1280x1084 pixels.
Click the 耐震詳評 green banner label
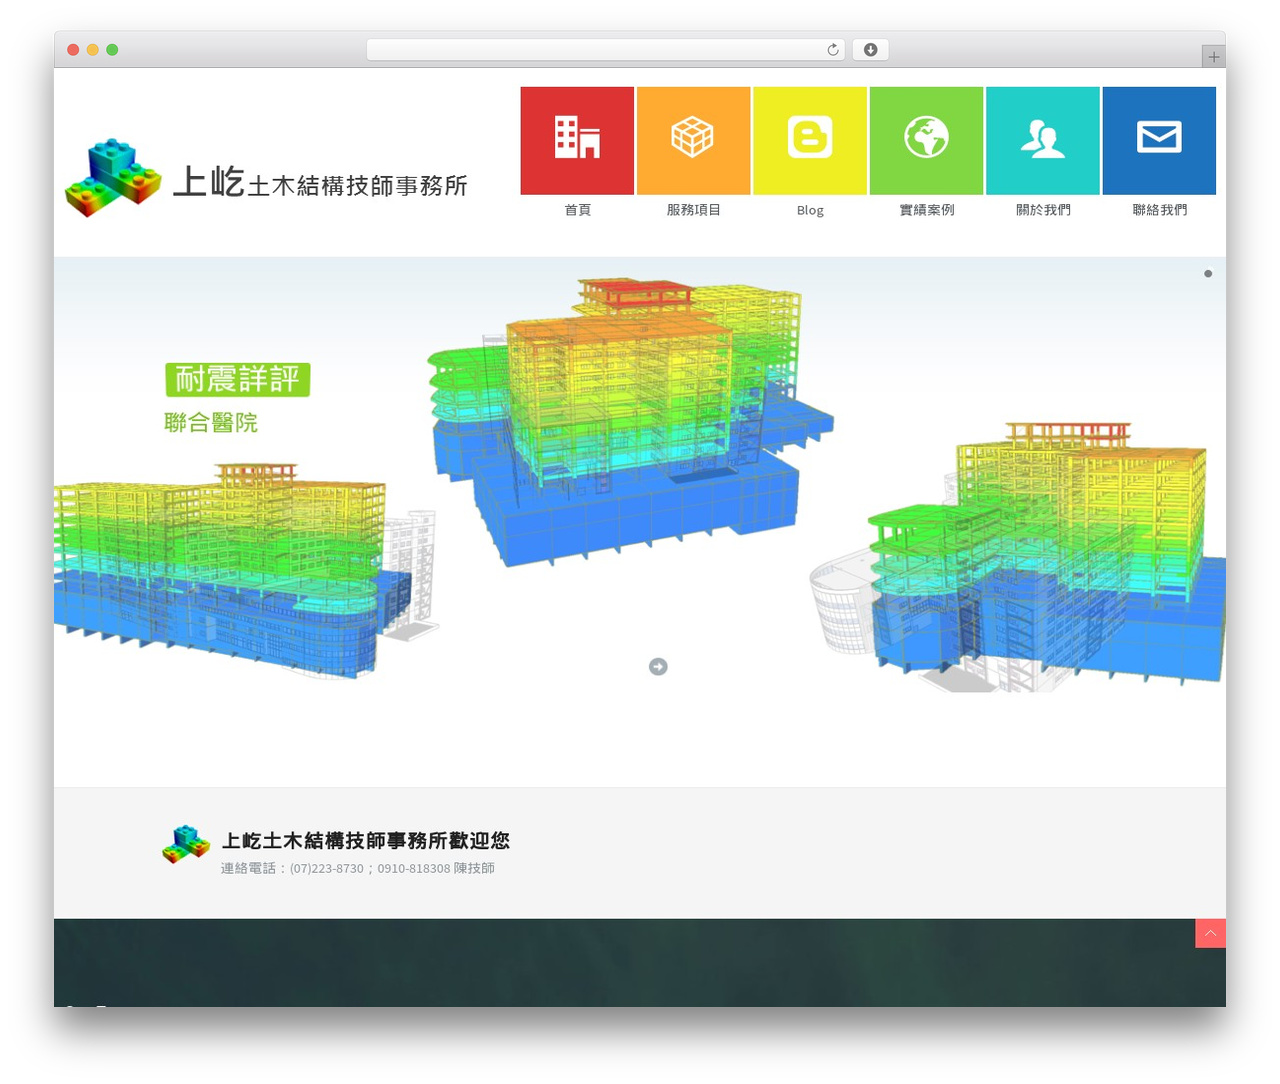[238, 380]
